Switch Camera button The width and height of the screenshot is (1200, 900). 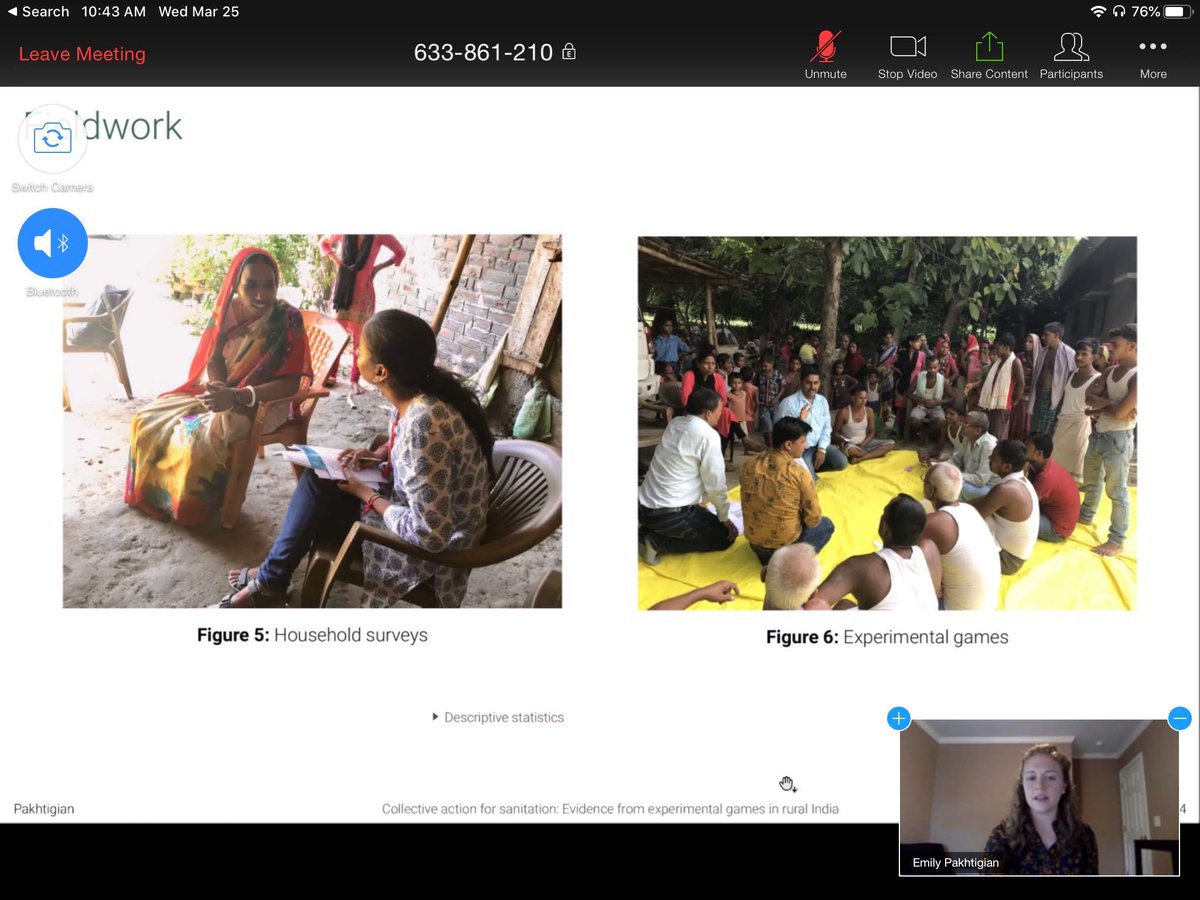click(x=53, y=139)
